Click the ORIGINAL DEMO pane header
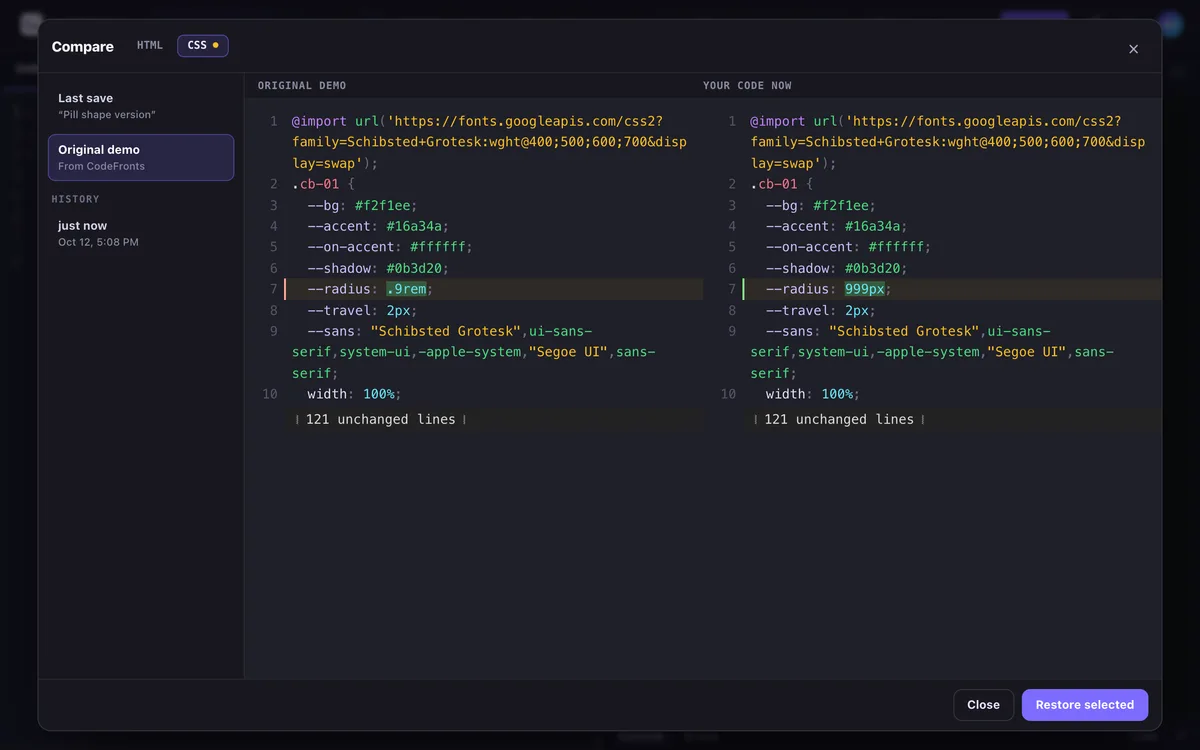The width and height of the screenshot is (1200, 750). coord(302,86)
